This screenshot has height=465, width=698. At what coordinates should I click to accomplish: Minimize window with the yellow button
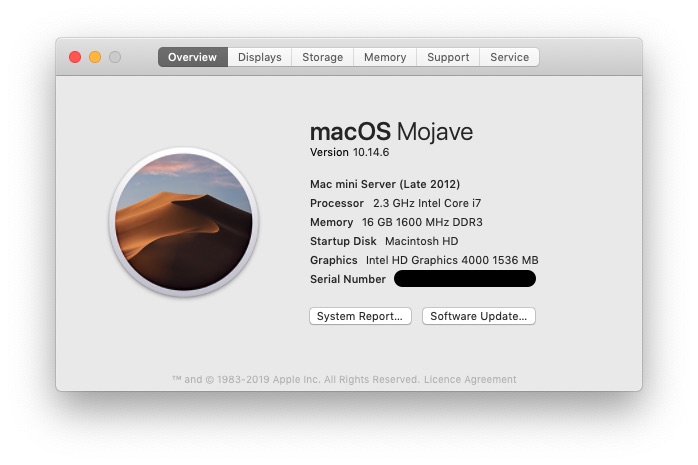pos(95,57)
